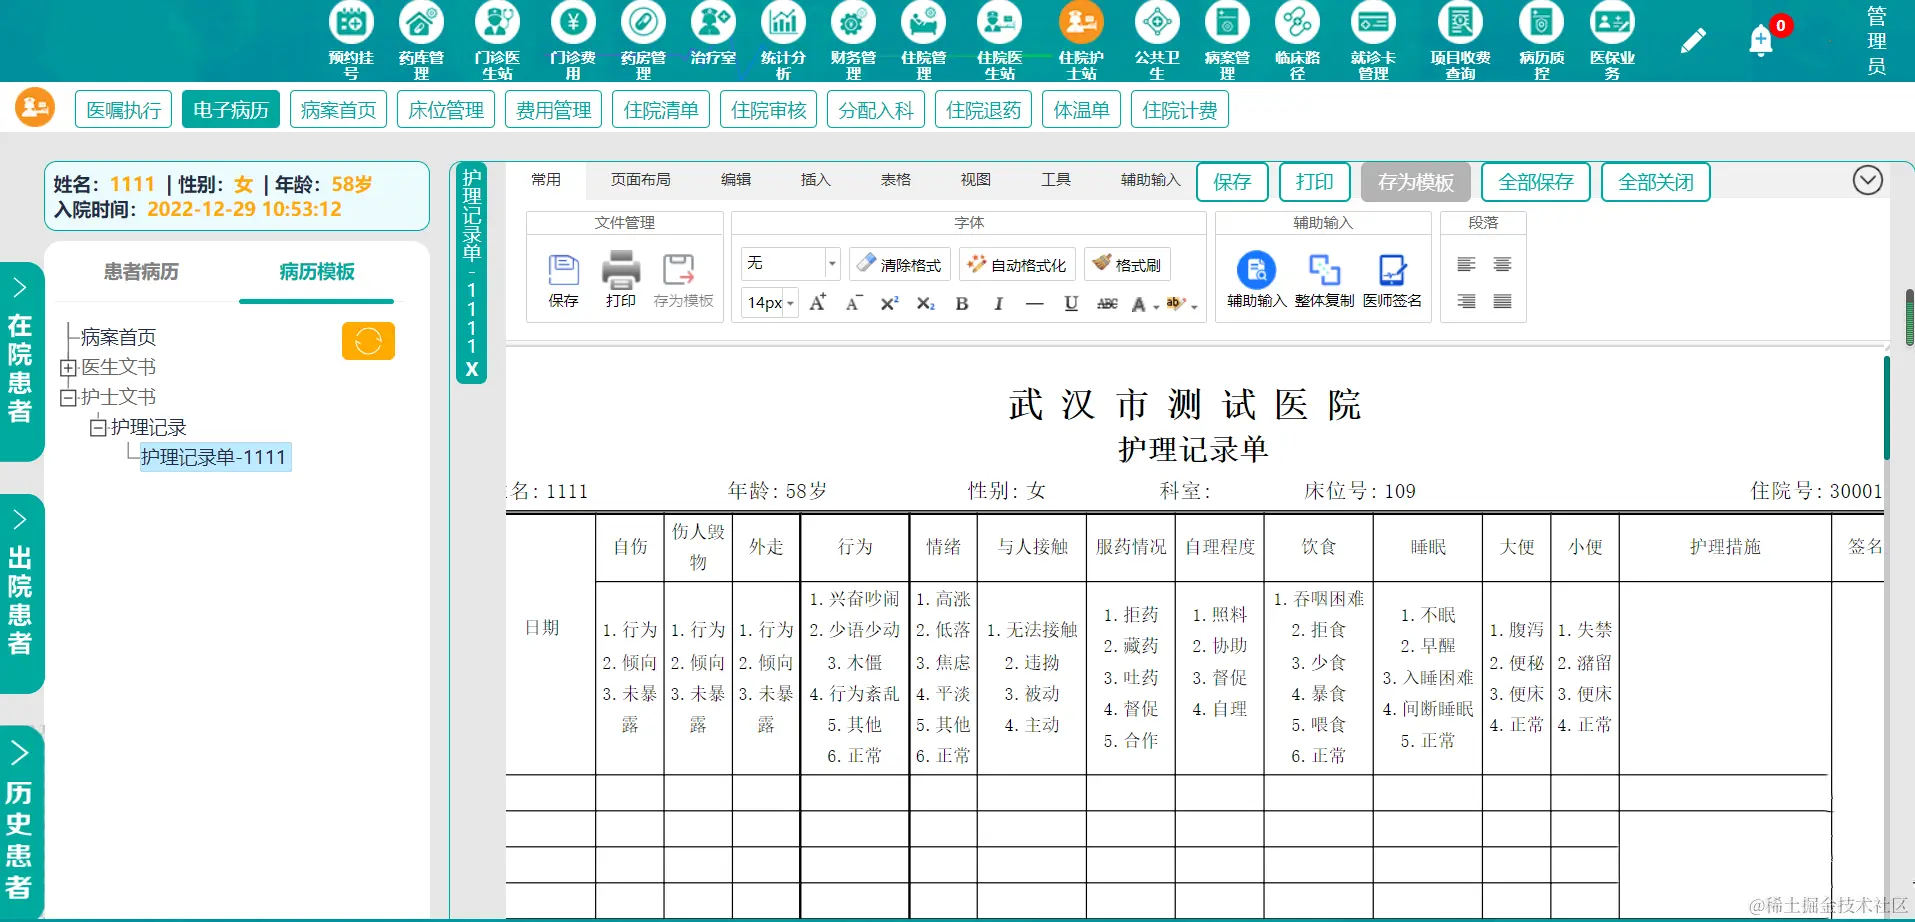Open the 表格 ribbon tab
Image resolution: width=1915 pixels, height=922 pixels.
896,179
